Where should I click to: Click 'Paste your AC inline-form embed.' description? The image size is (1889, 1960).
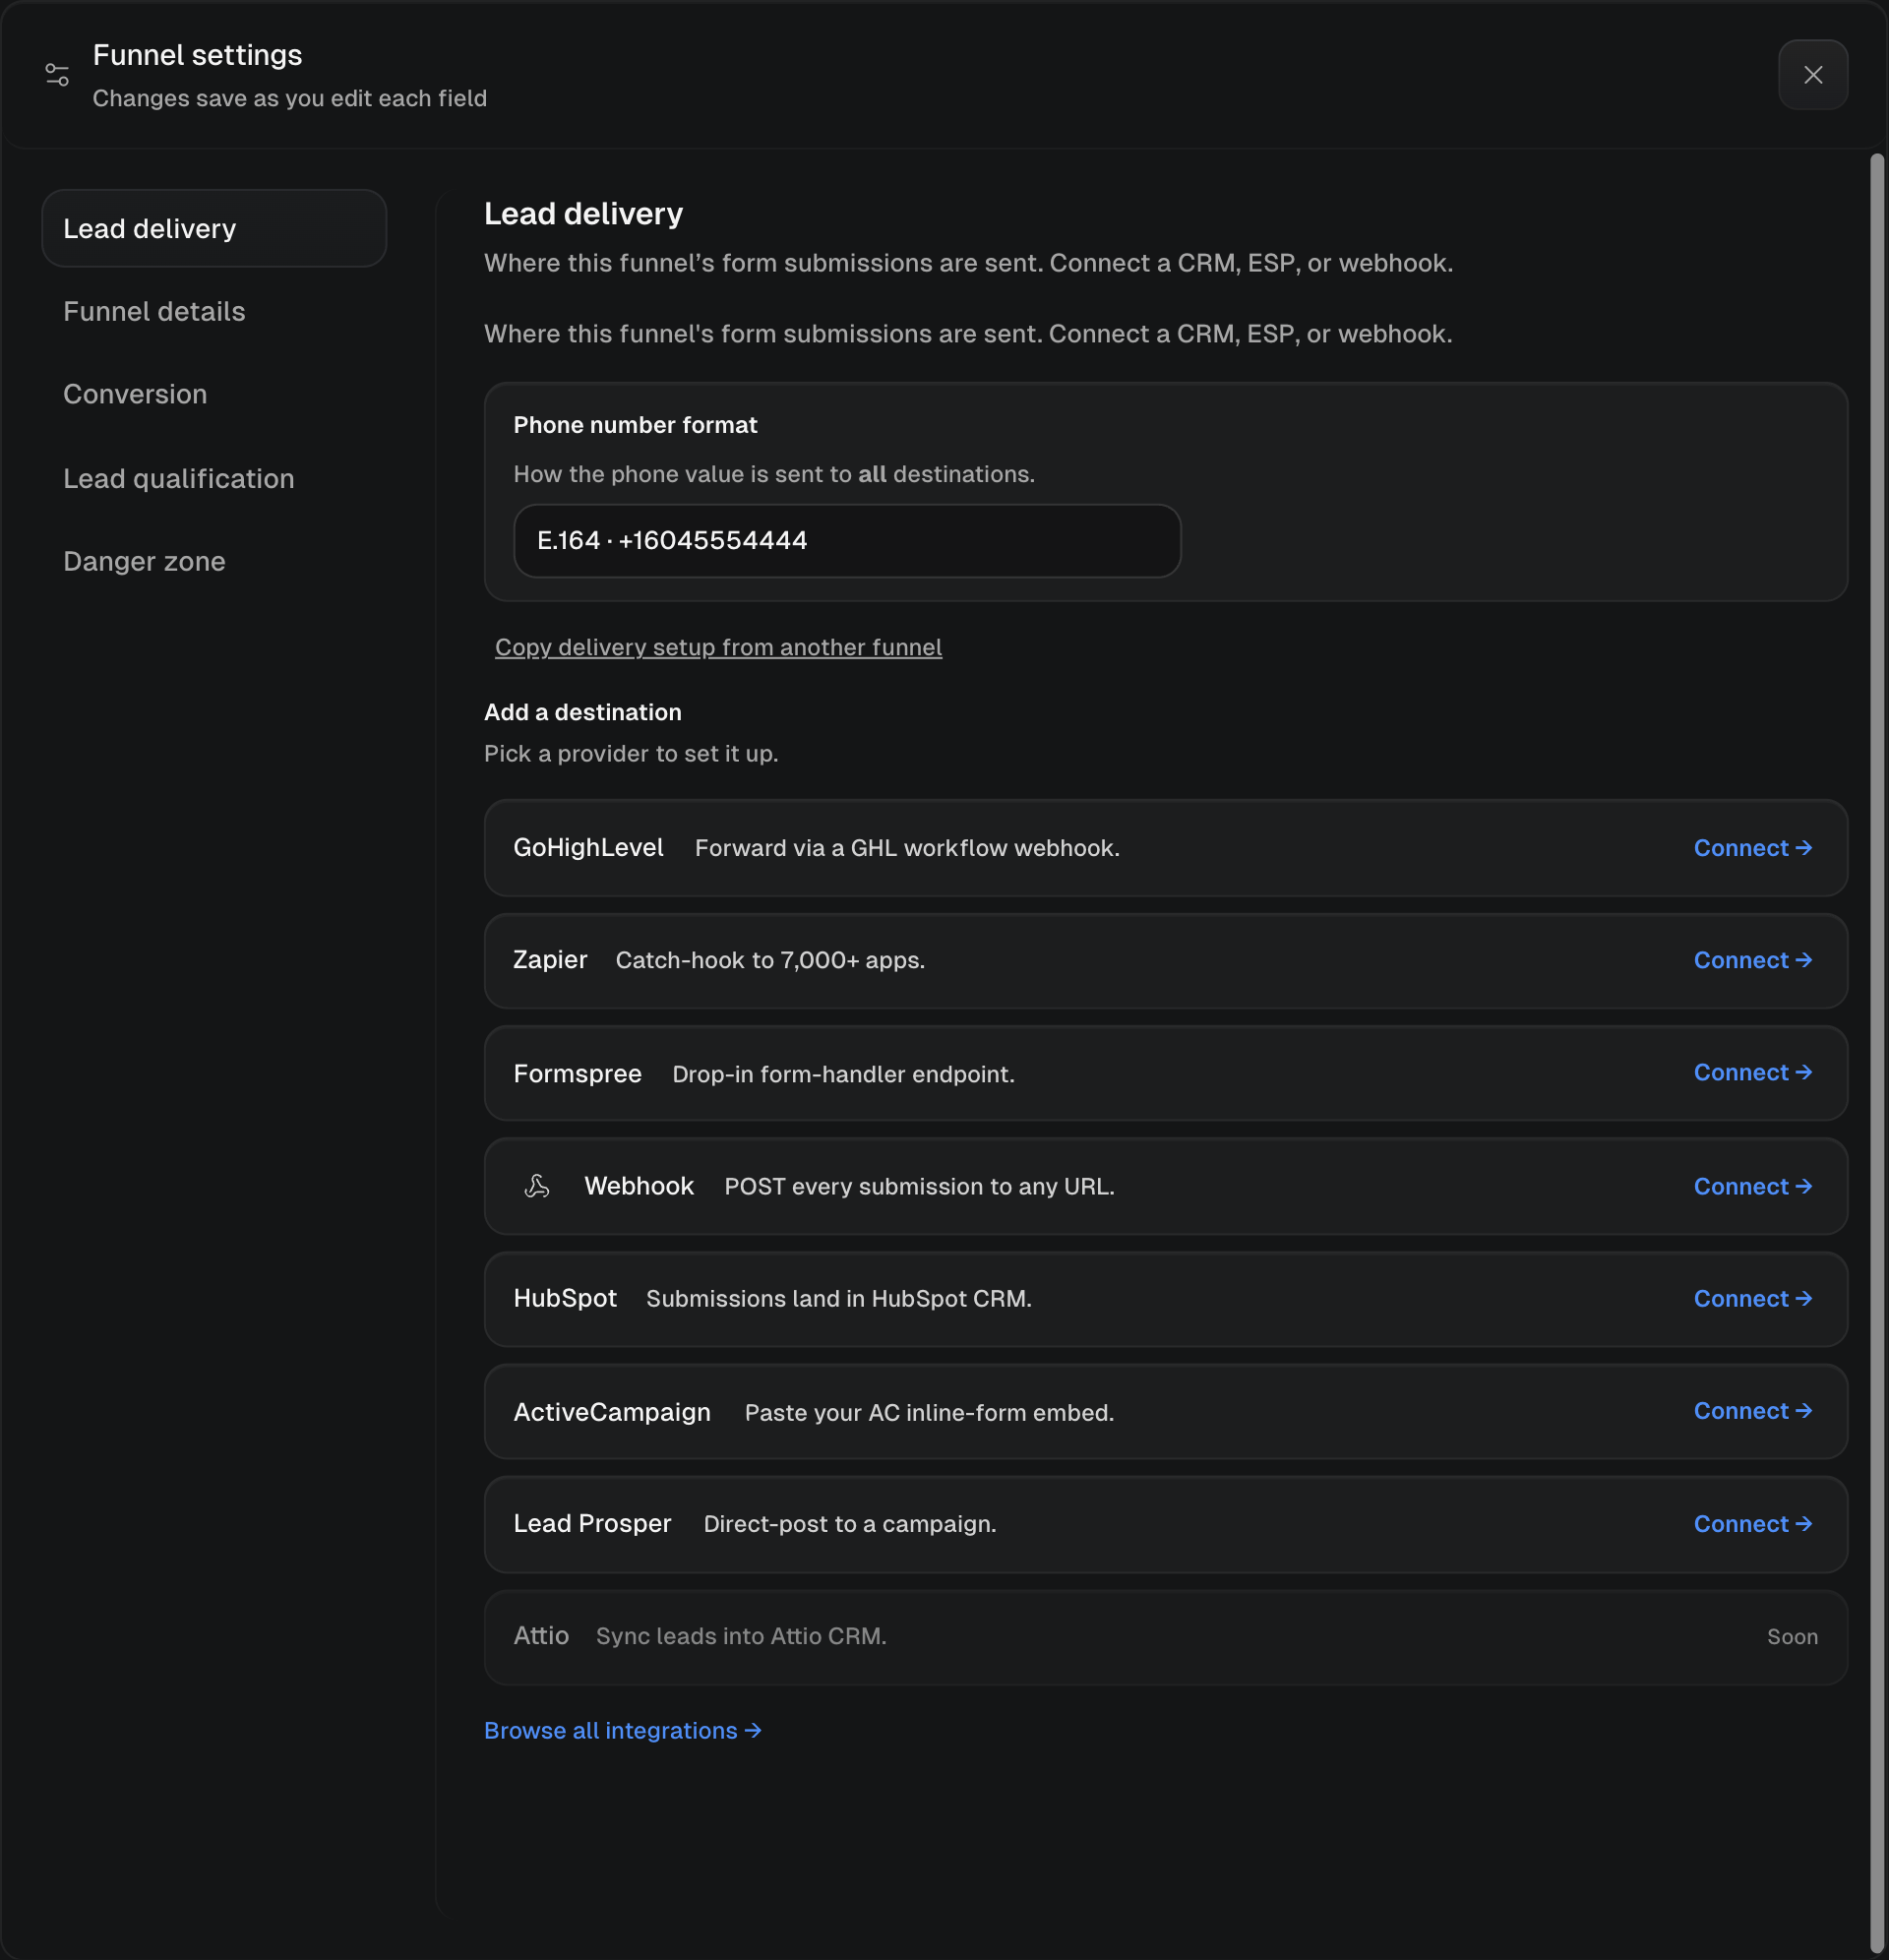coord(929,1412)
